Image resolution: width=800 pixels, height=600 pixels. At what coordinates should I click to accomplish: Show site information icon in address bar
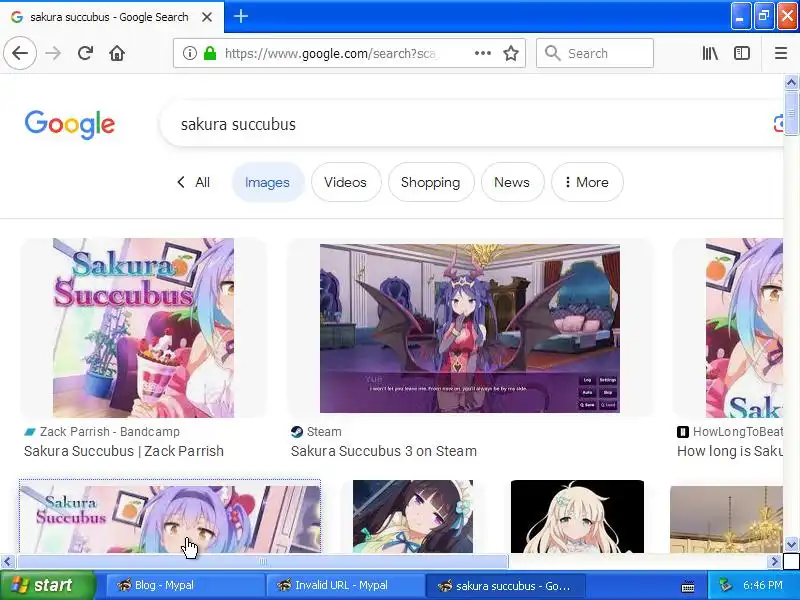[189, 53]
